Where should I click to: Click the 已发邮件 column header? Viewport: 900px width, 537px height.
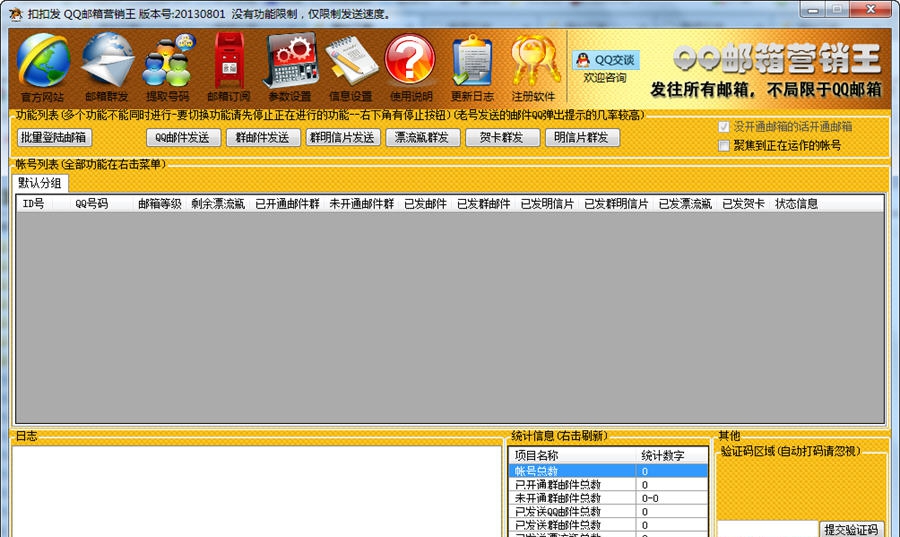(425, 204)
